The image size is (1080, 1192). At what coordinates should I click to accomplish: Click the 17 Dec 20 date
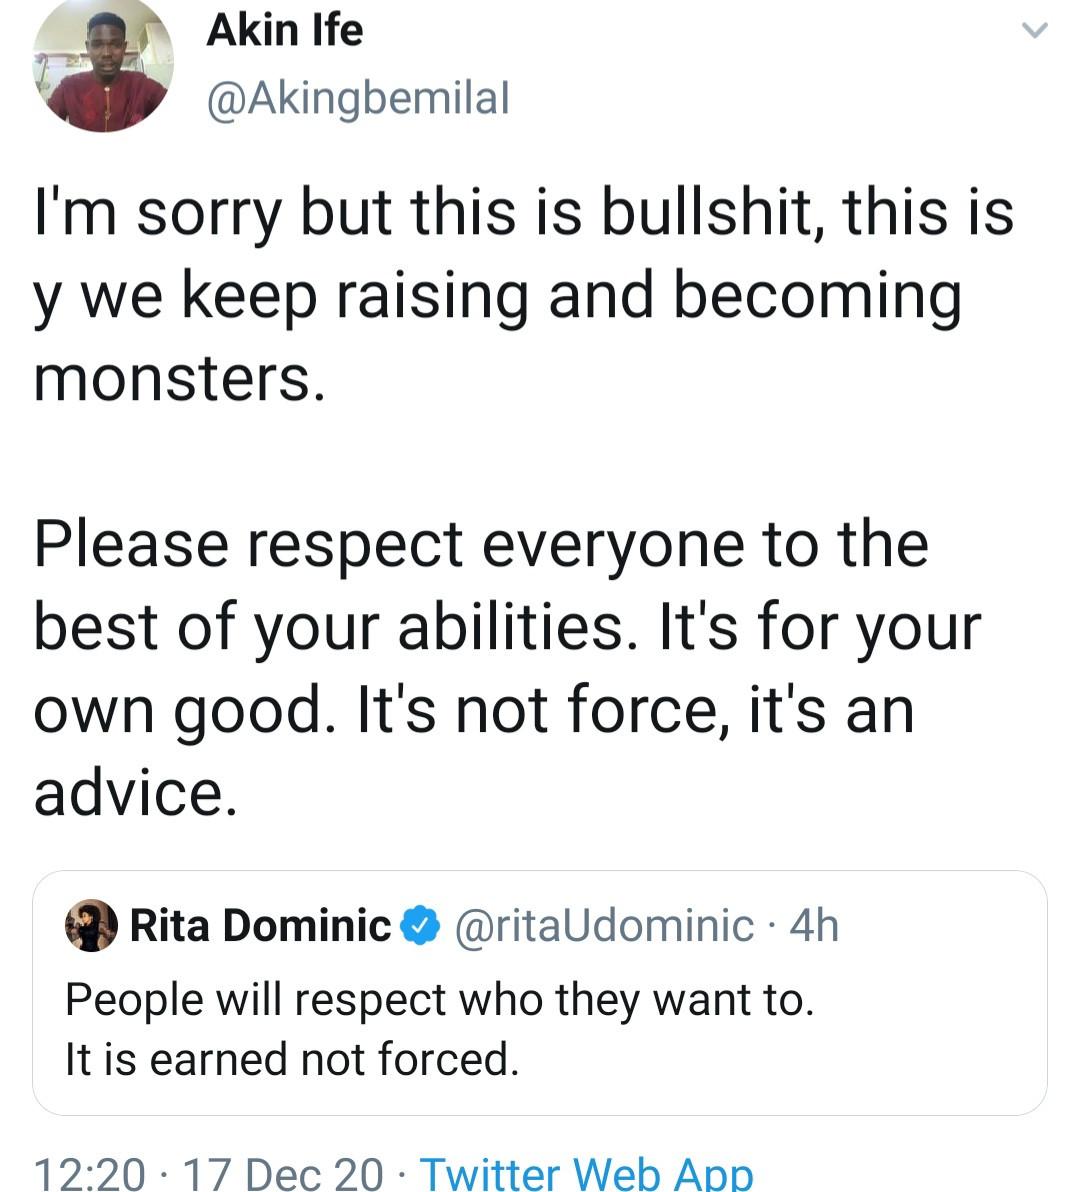point(283,1172)
